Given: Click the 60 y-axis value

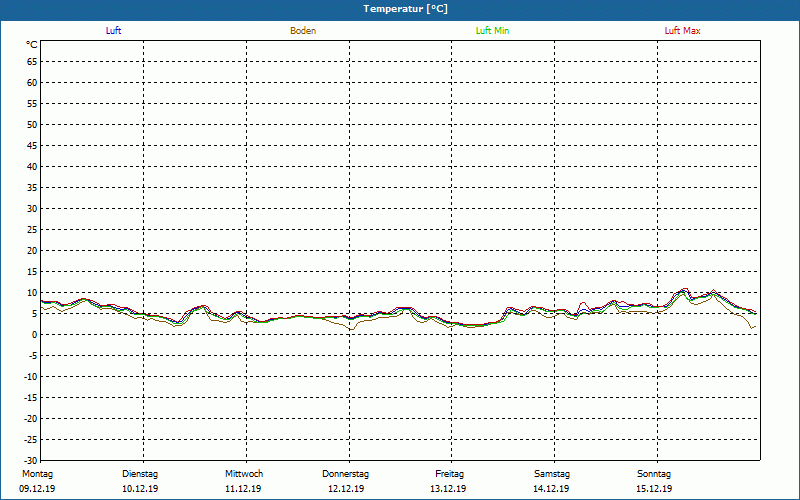Looking at the screenshot, I should pyautogui.click(x=32, y=82).
